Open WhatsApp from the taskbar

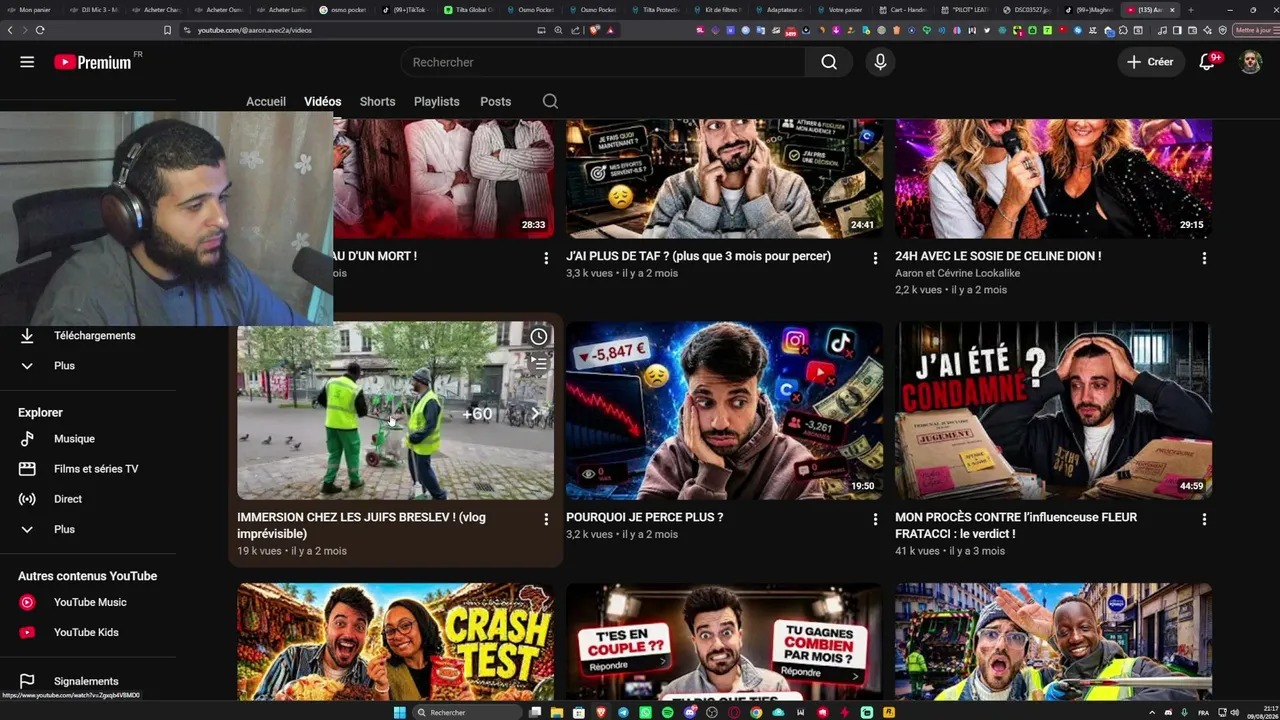[x=646, y=712]
